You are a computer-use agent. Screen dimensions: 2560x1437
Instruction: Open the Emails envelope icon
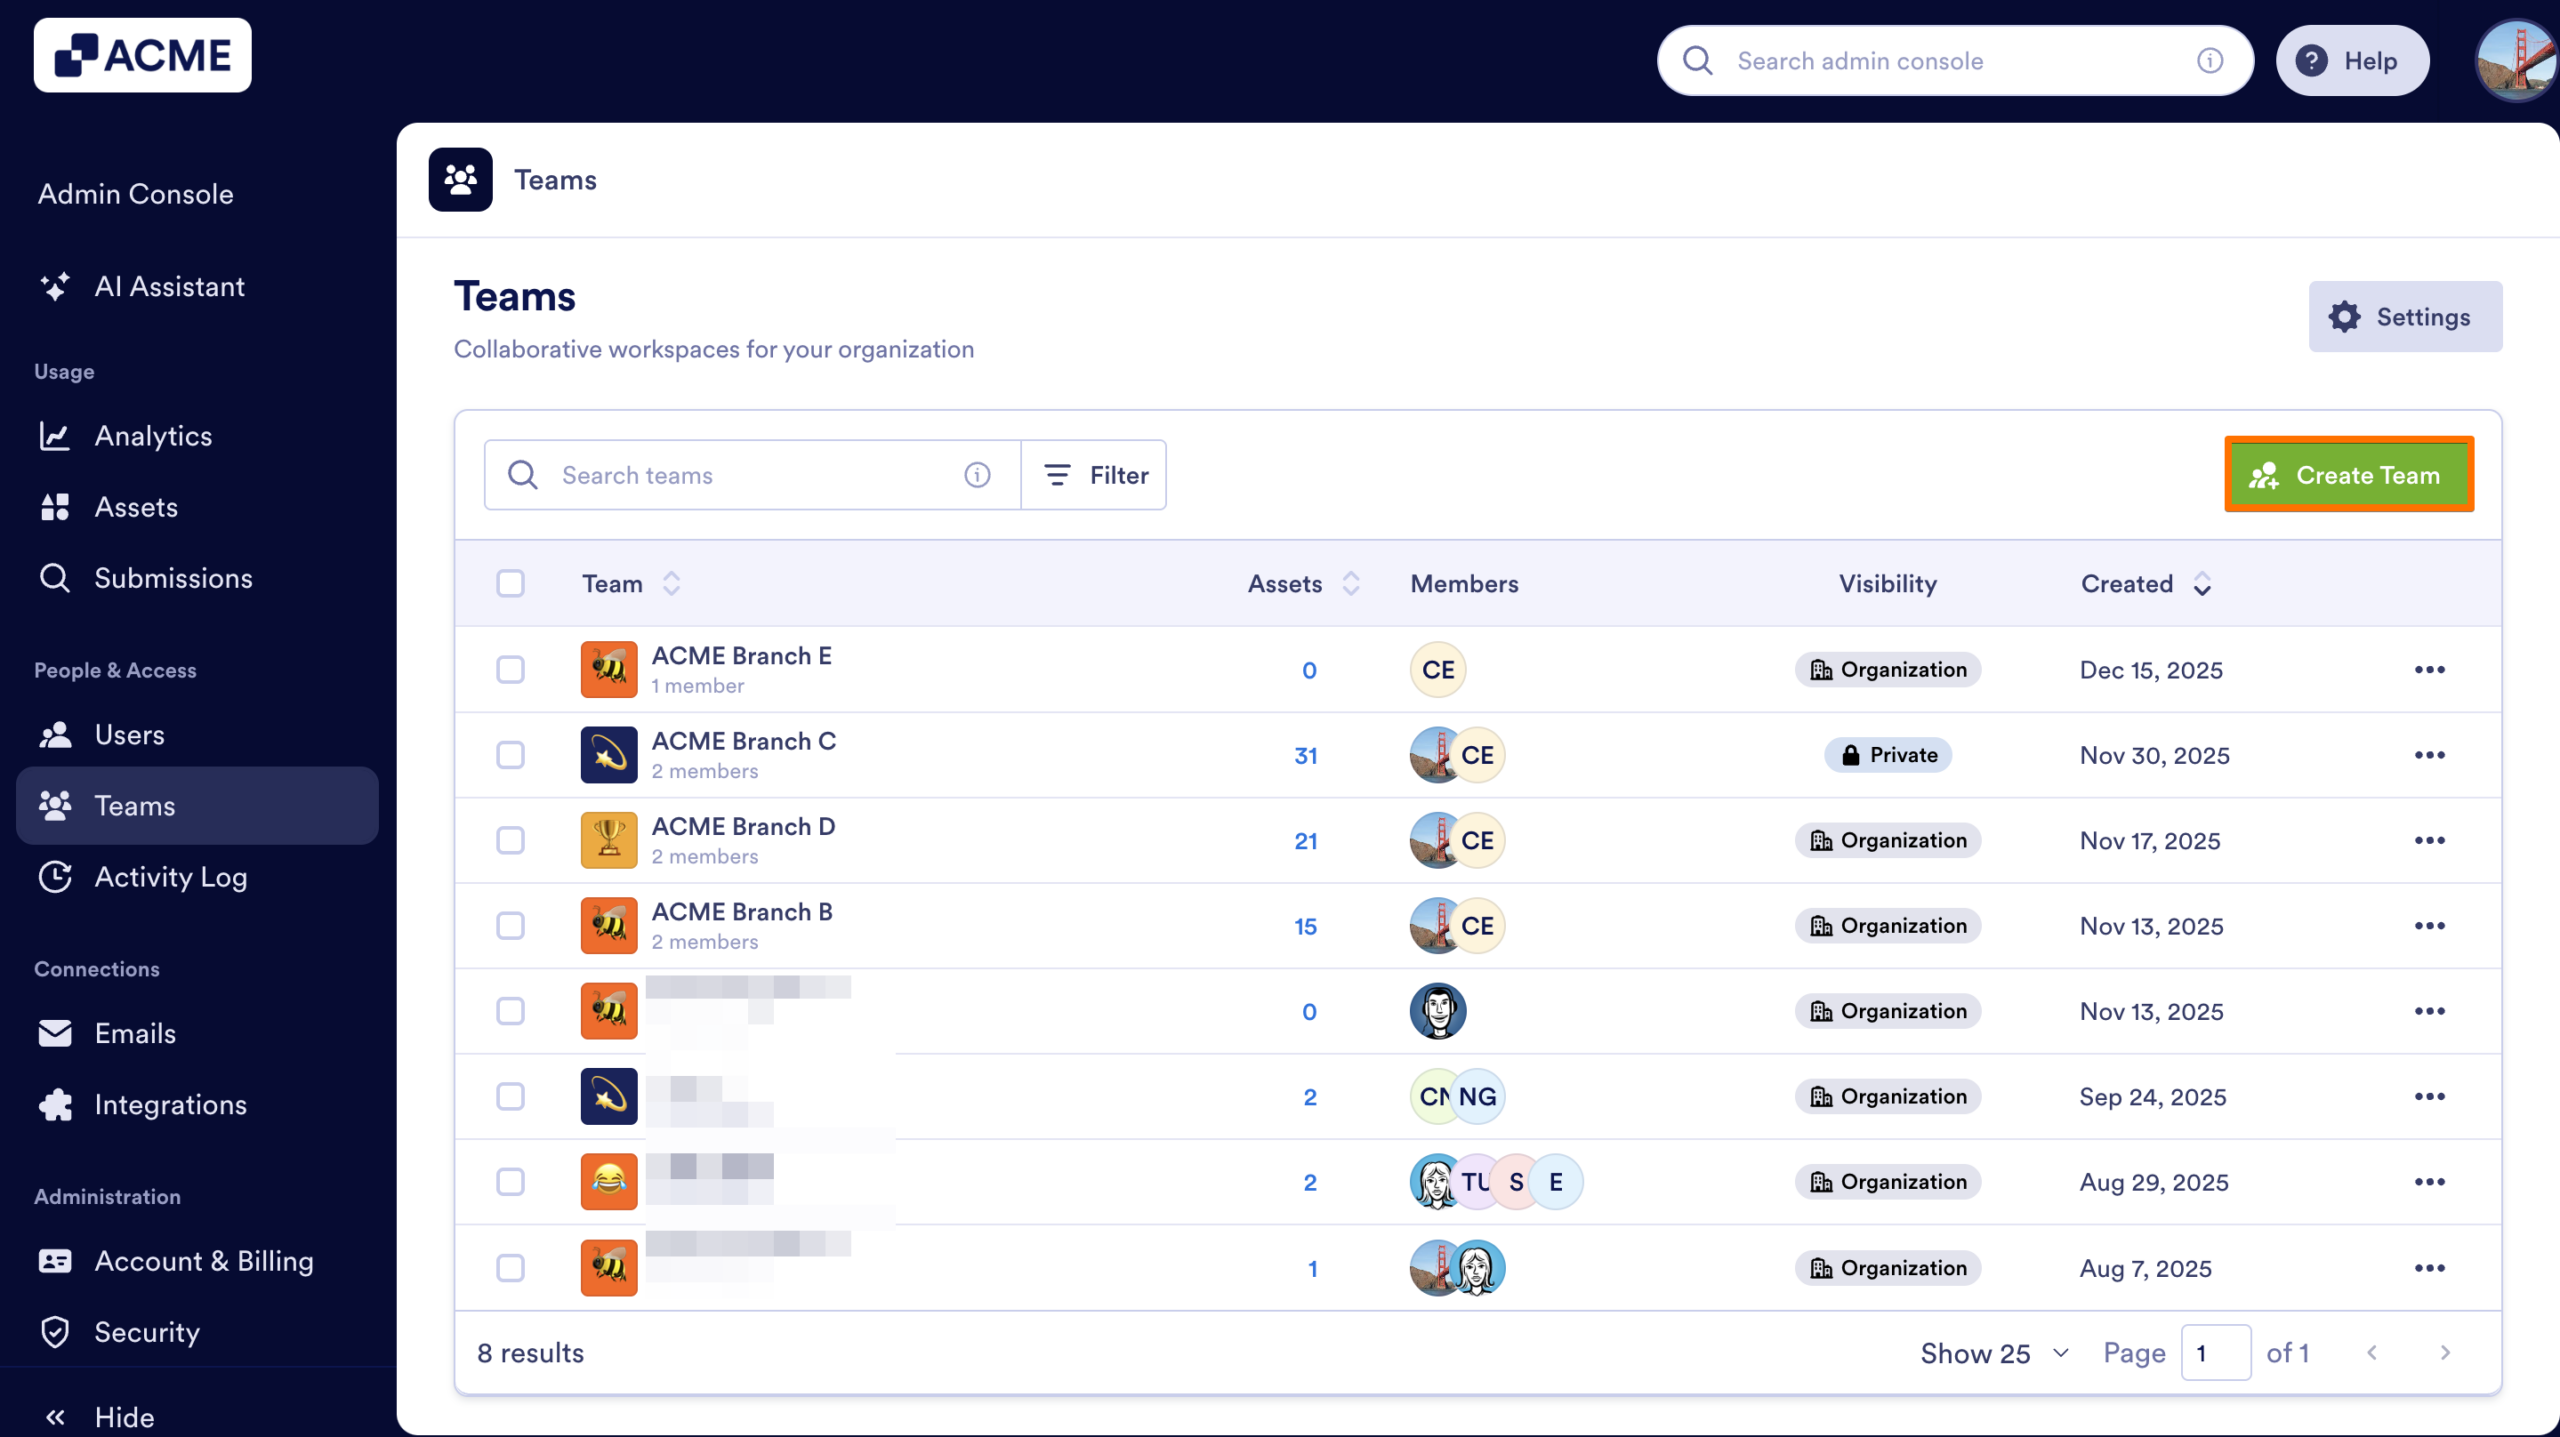[x=55, y=1033]
